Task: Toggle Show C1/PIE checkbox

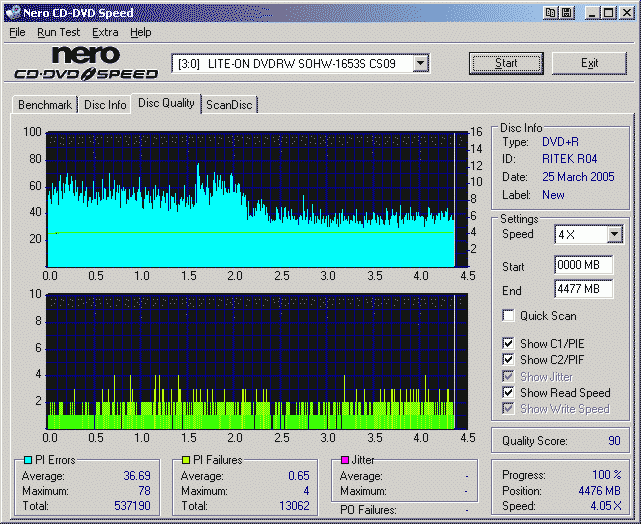Action: pyautogui.click(x=508, y=343)
